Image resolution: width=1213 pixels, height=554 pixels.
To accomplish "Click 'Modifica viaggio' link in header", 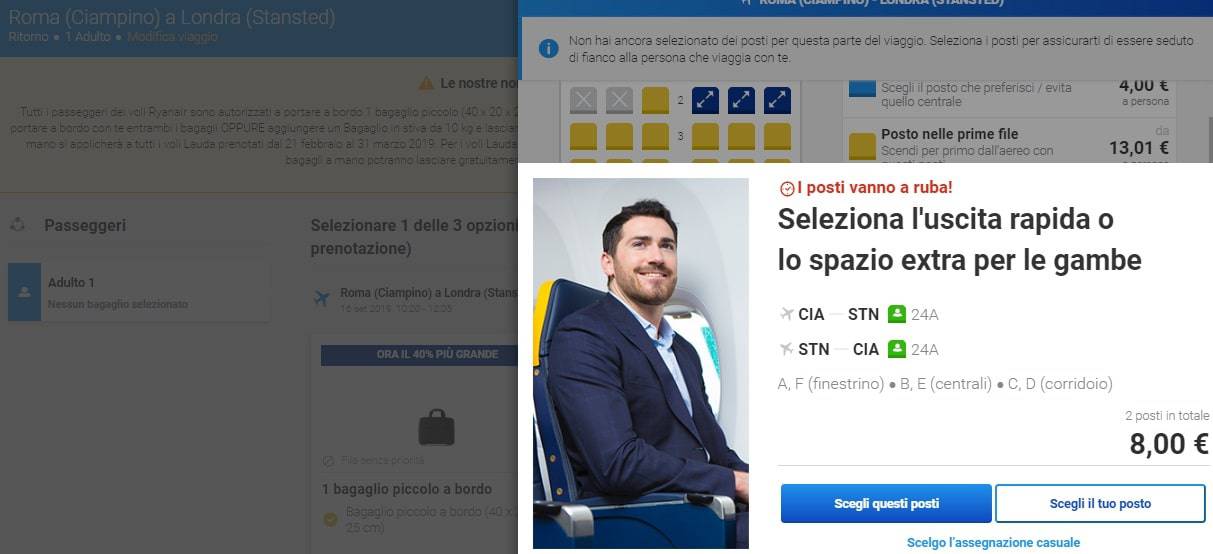I will coord(172,37).
